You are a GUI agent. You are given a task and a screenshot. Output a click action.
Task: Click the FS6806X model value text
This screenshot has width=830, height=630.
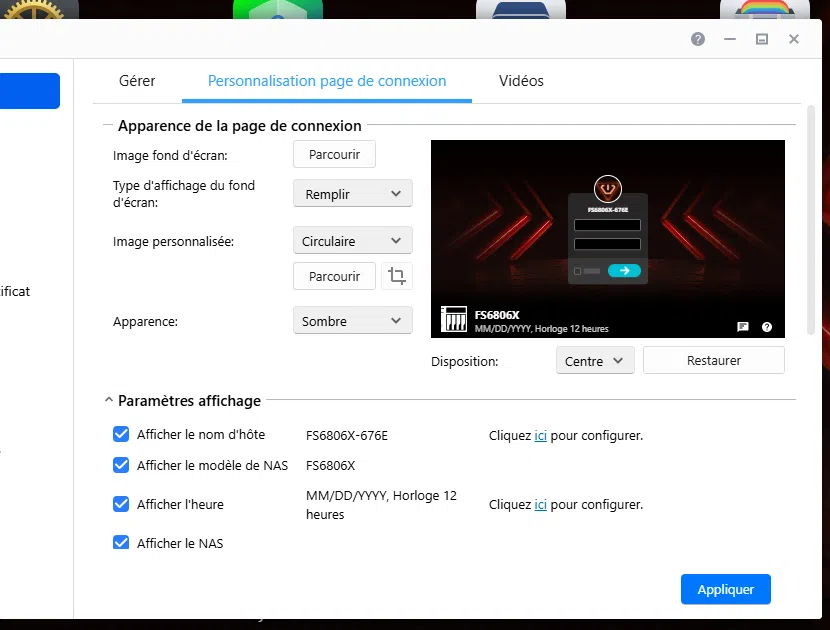[x=330, y=466]
